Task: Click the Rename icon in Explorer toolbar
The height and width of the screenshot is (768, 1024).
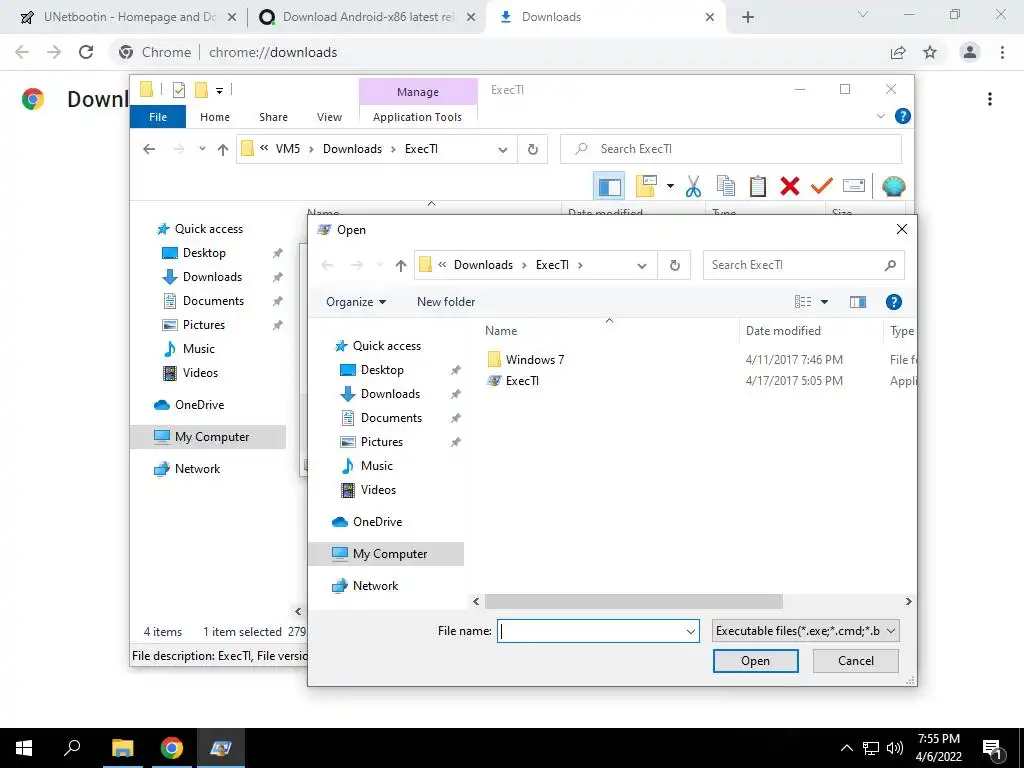Action: tap(854, 186)
